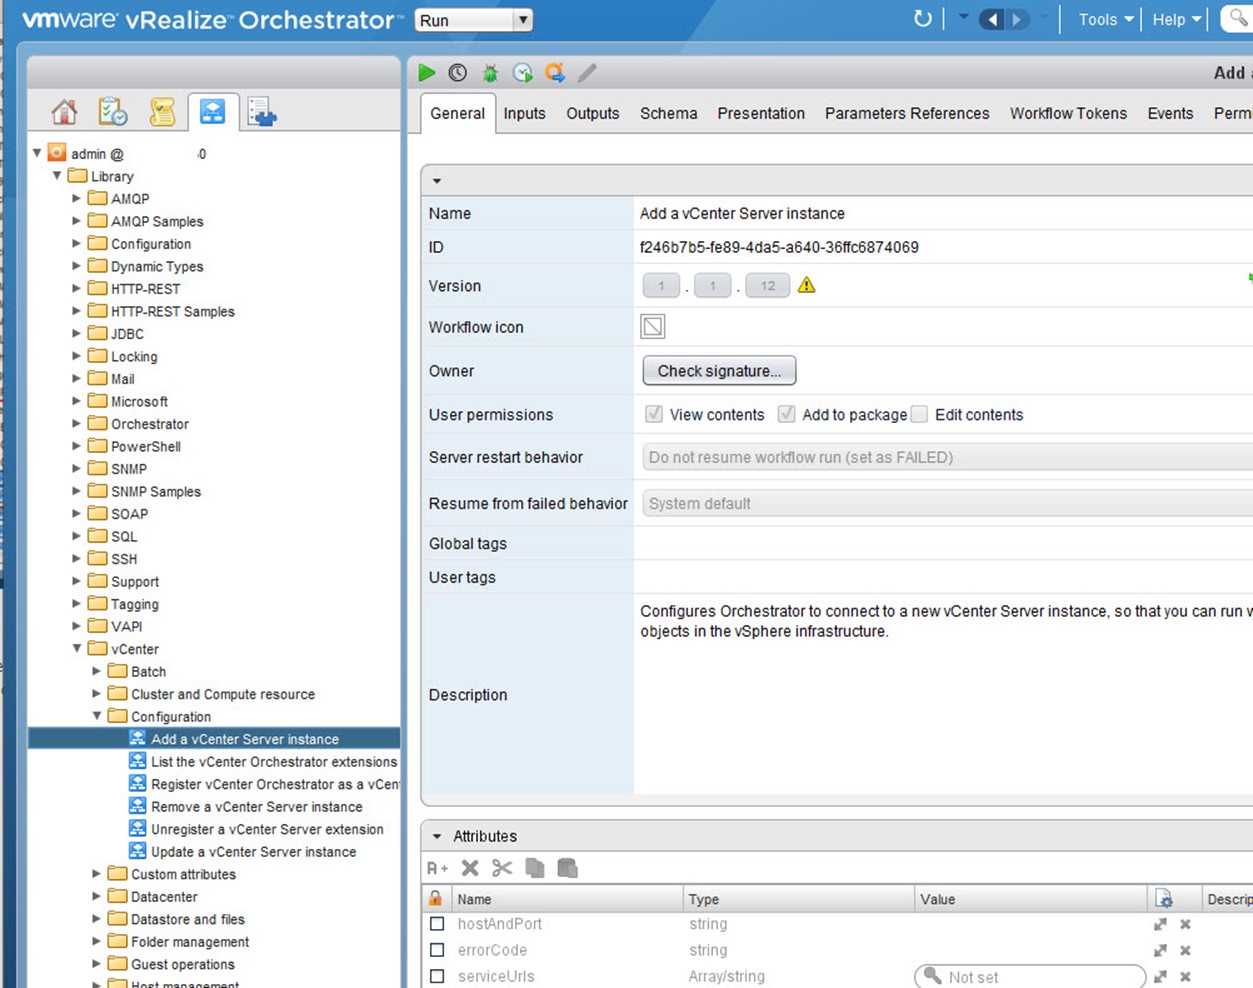Click the serviceUrls Not set value field

click(x=1030, y=976)
